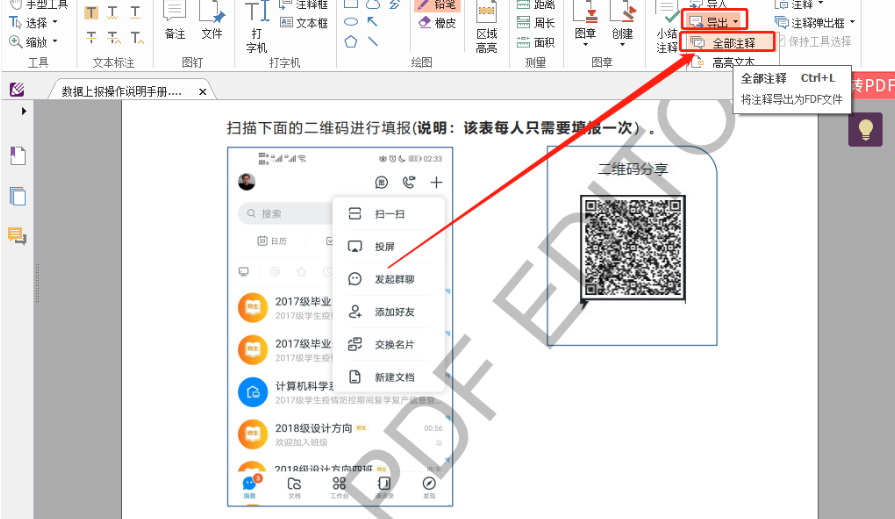
Task: Switch to the 数据上报操作说明手册 document tab
Action: coord(122,91)
